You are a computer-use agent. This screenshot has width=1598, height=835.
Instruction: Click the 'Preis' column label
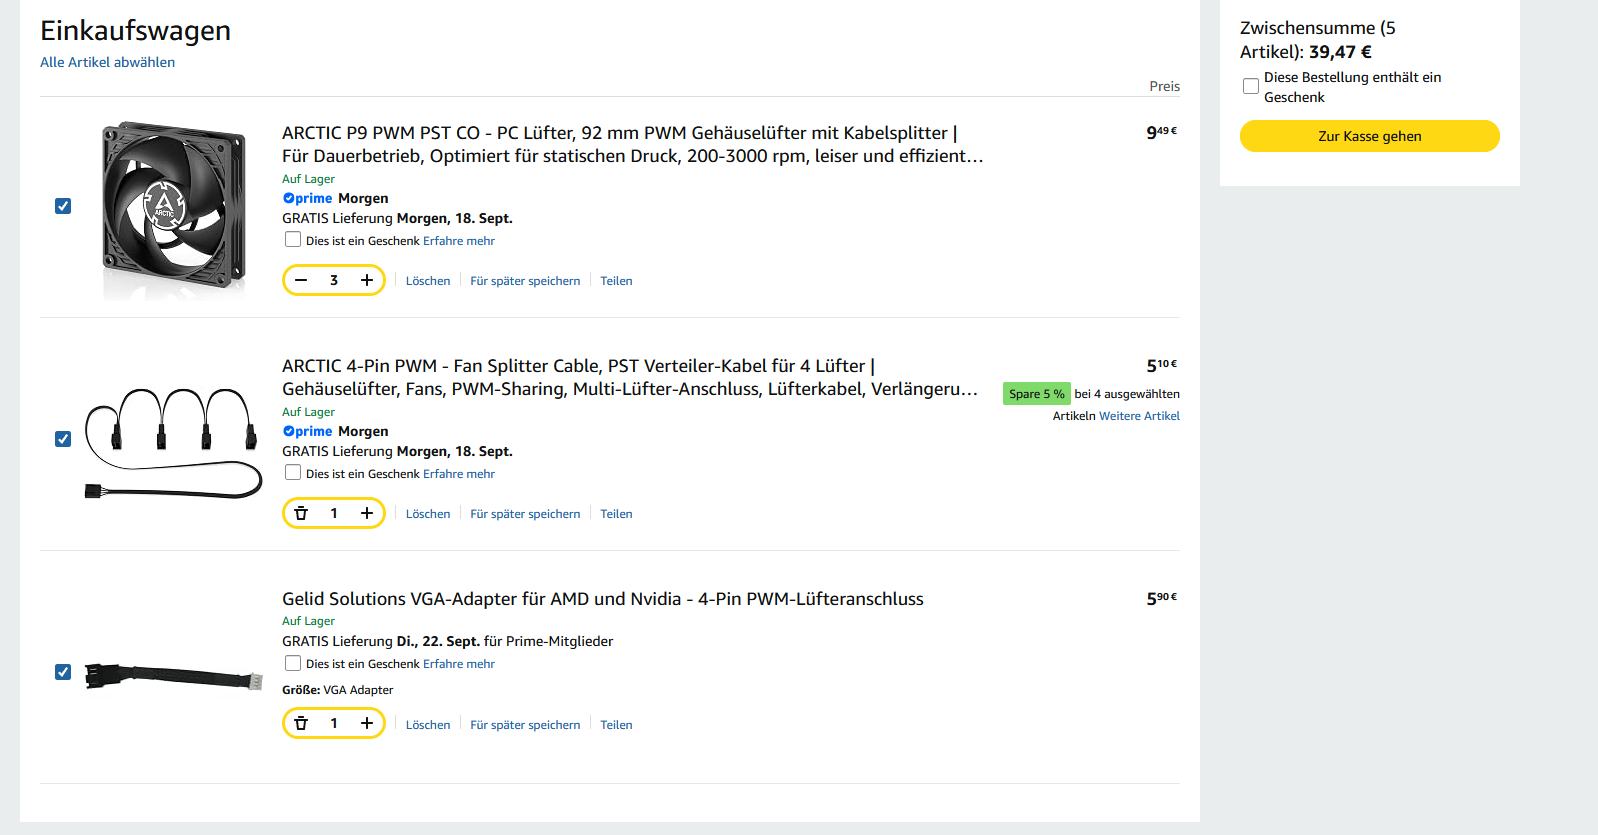coord(1164,86)
